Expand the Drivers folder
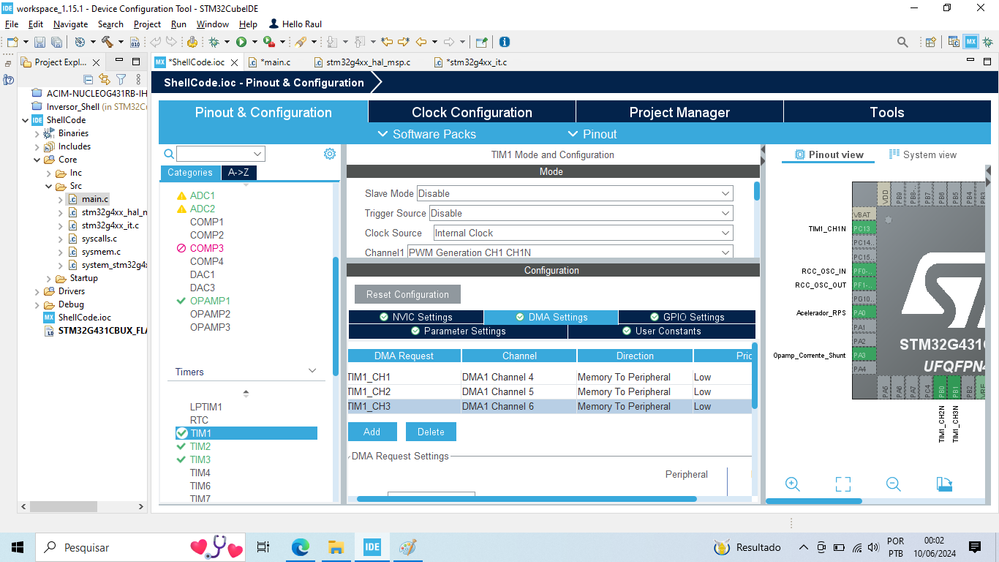This screenshot has height=562, width=999. tap(37, 291)
